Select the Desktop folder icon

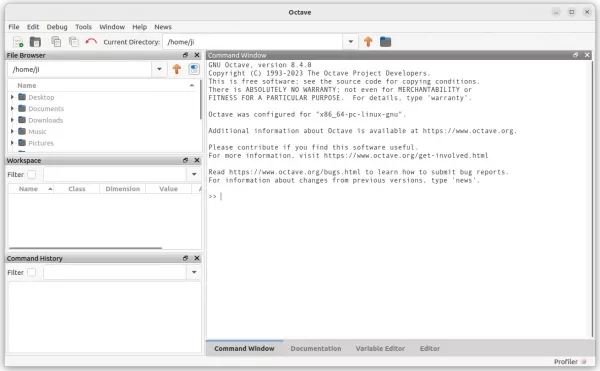tap(22, 97)
